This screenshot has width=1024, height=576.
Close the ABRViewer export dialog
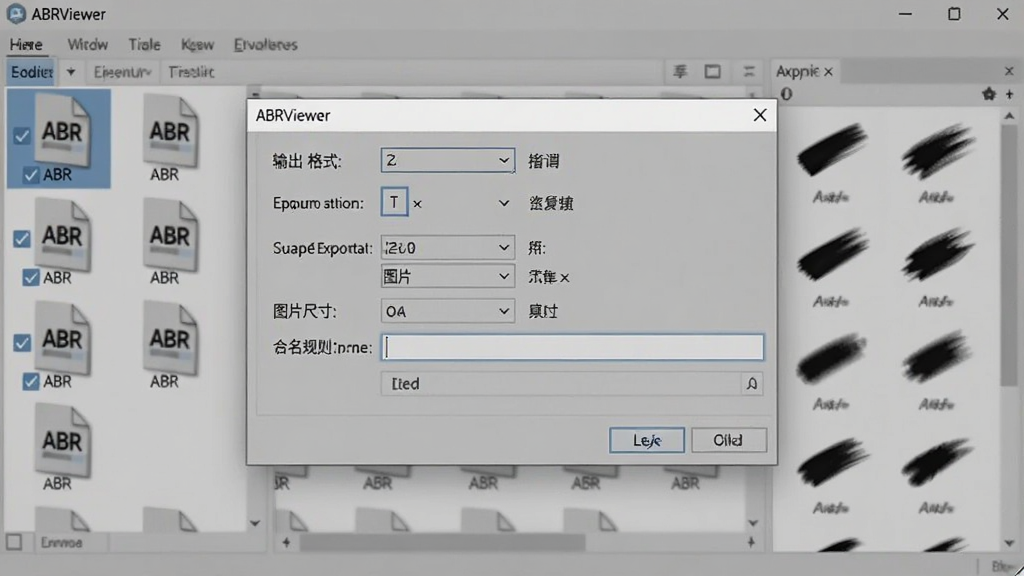click(x=760, y=116)
